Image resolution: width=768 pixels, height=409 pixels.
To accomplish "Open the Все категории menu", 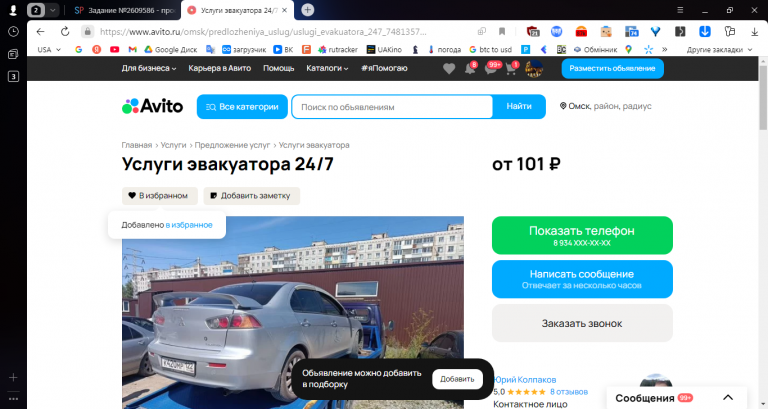I will click(242, 107).
